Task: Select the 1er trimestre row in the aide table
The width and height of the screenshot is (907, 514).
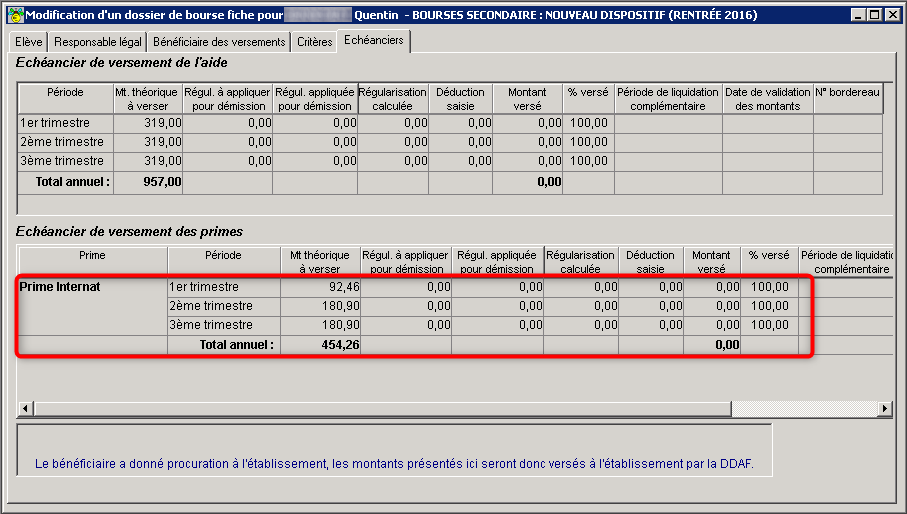Action: (x=451, y=123)
